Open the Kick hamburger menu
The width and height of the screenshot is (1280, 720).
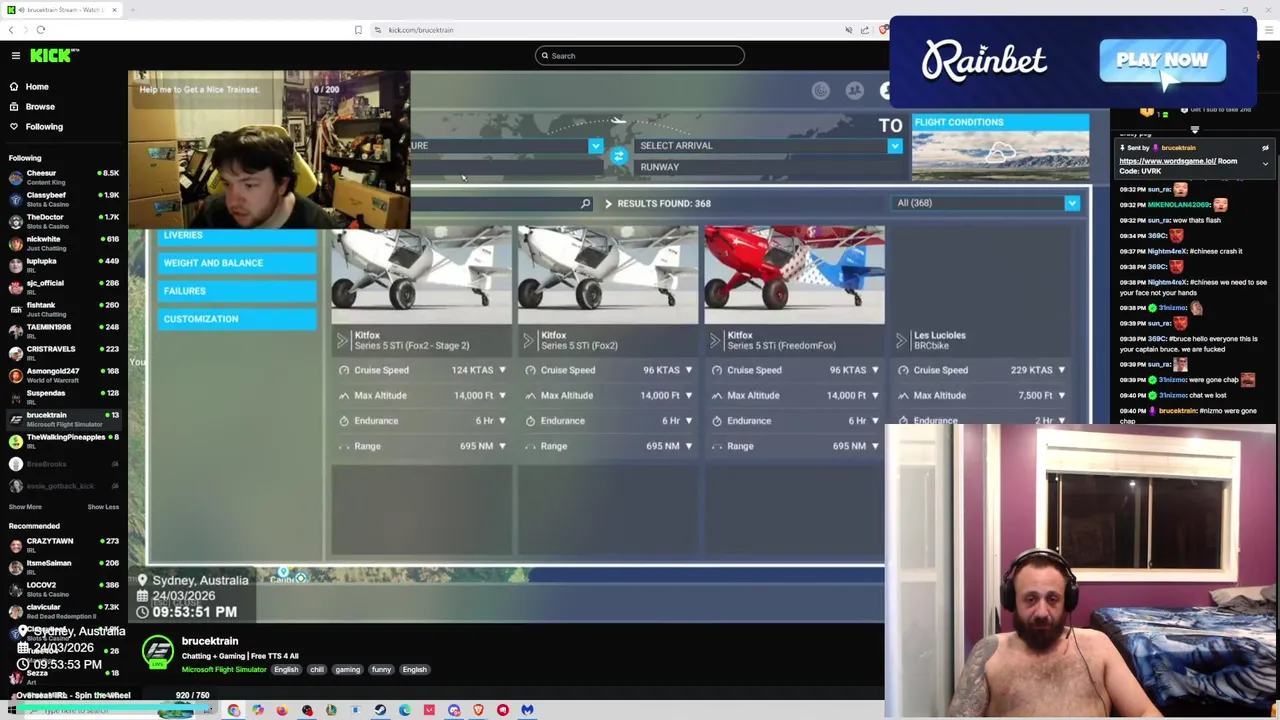click(15, 56)
